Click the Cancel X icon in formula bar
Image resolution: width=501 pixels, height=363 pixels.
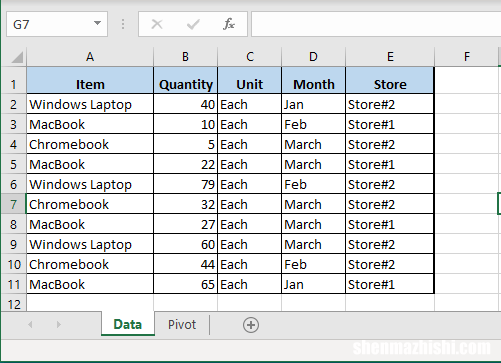(157, 24)
